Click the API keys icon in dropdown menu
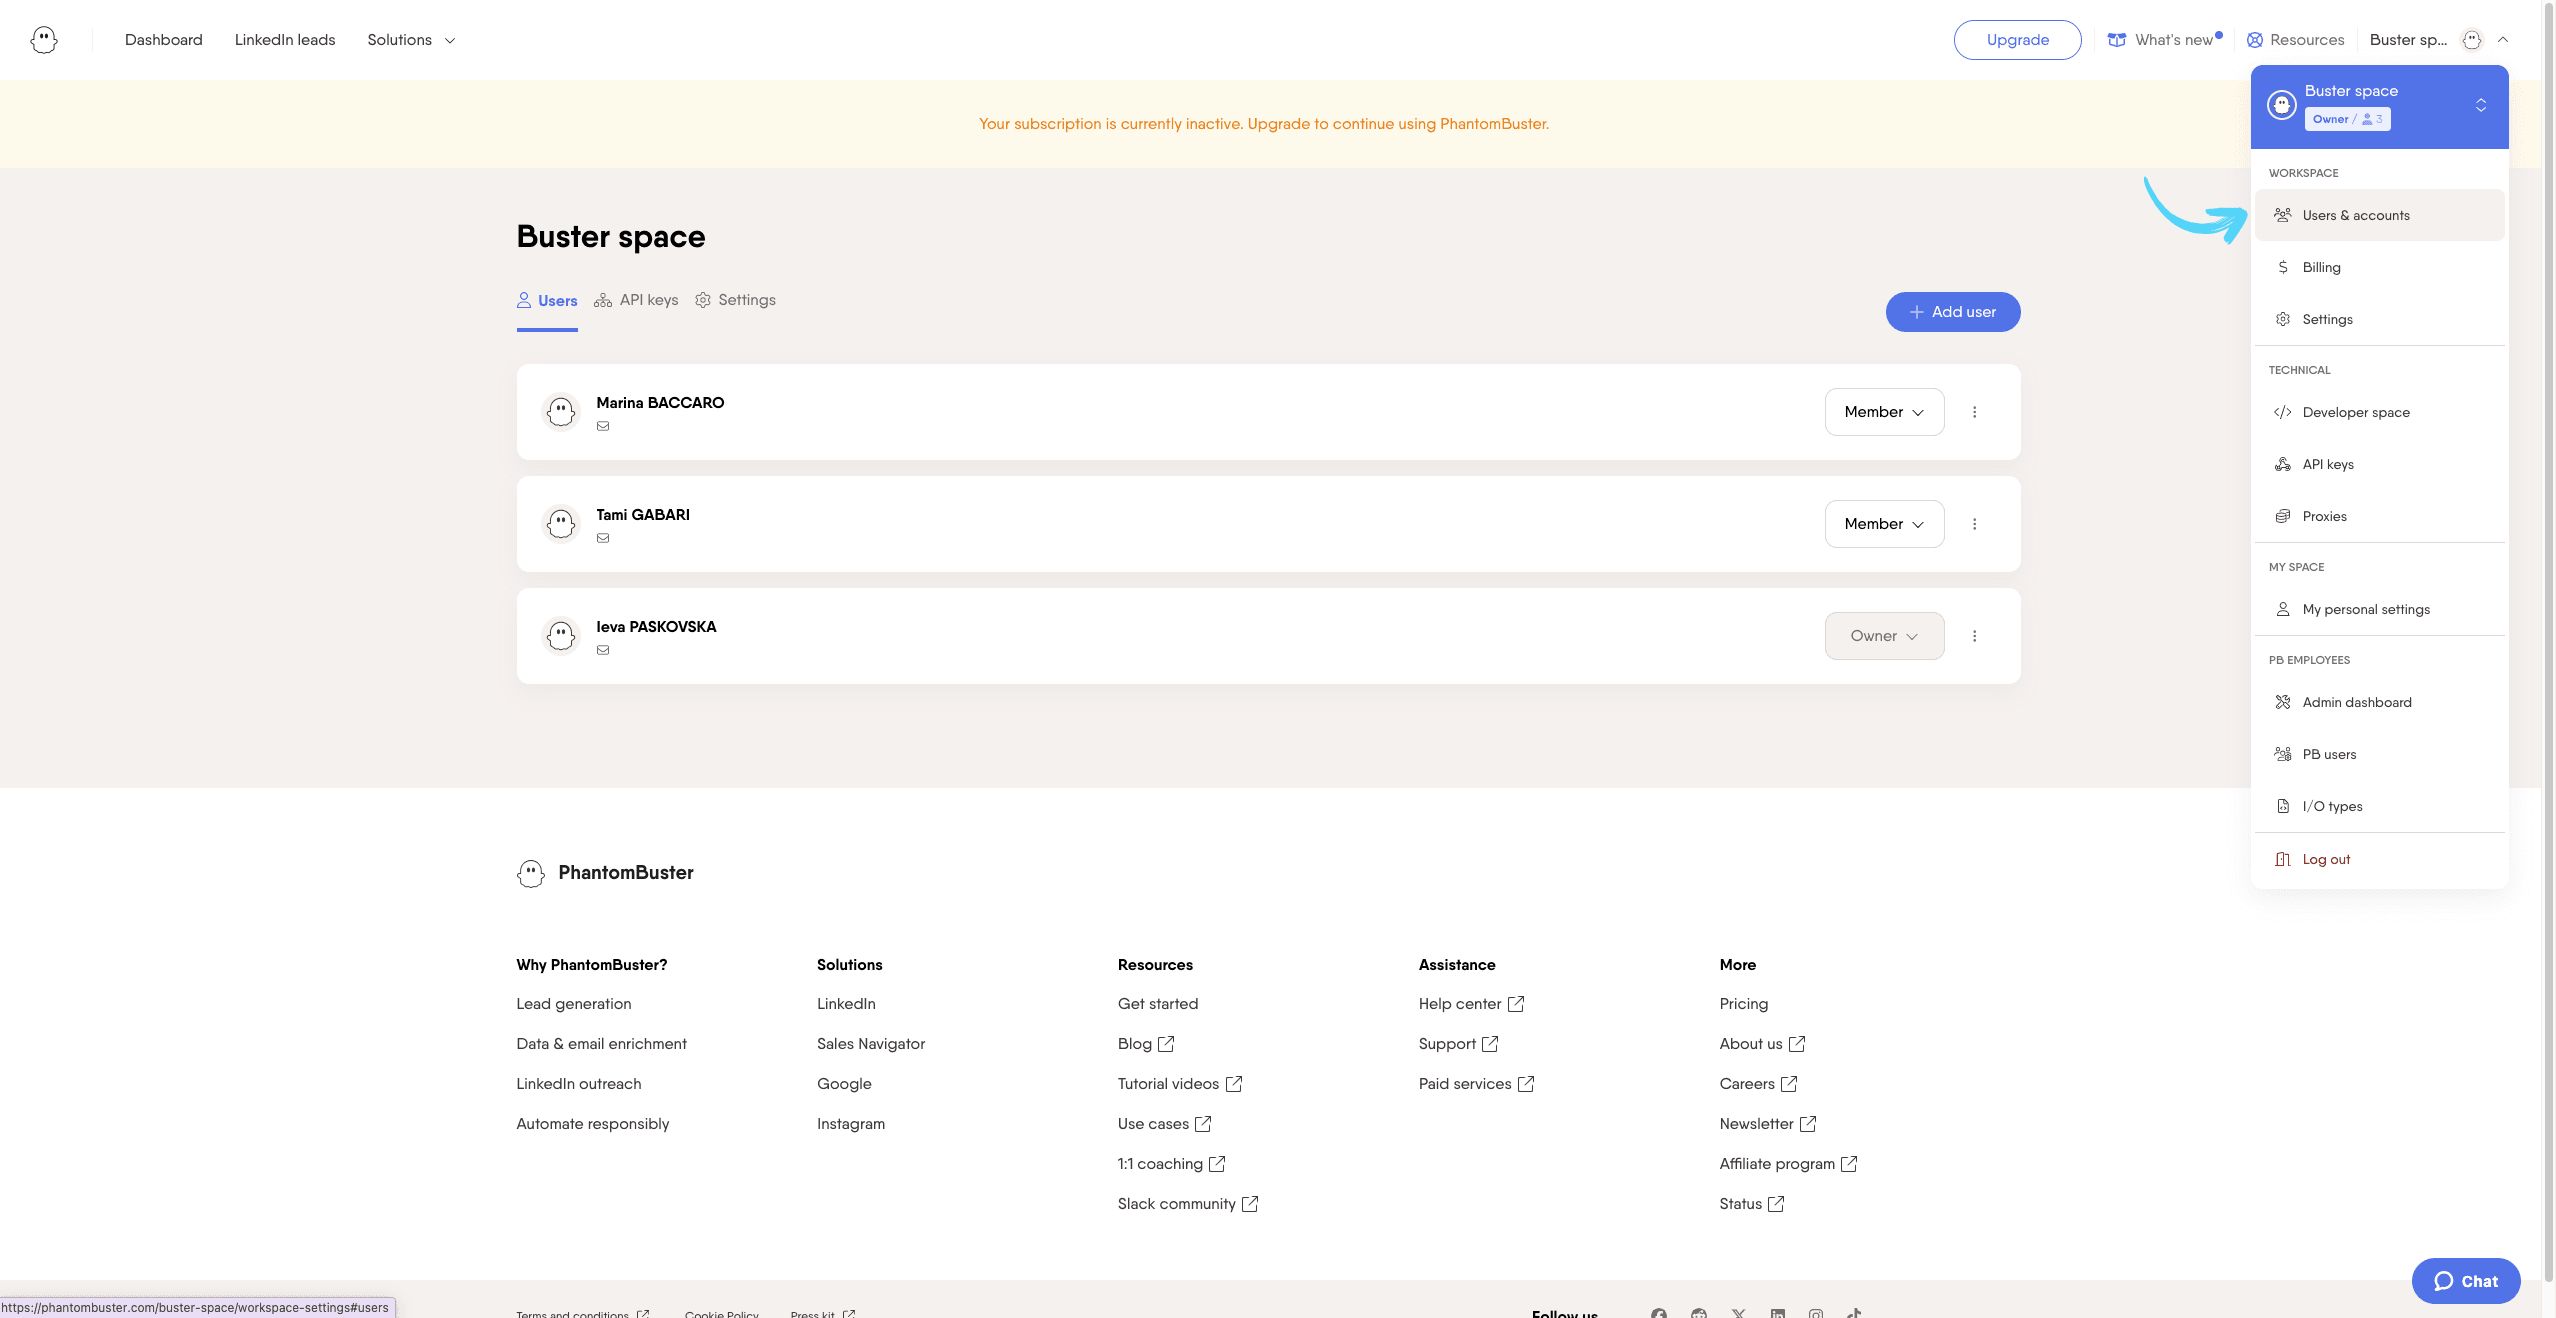Screen dimensions: 2556x1318 2283,464
